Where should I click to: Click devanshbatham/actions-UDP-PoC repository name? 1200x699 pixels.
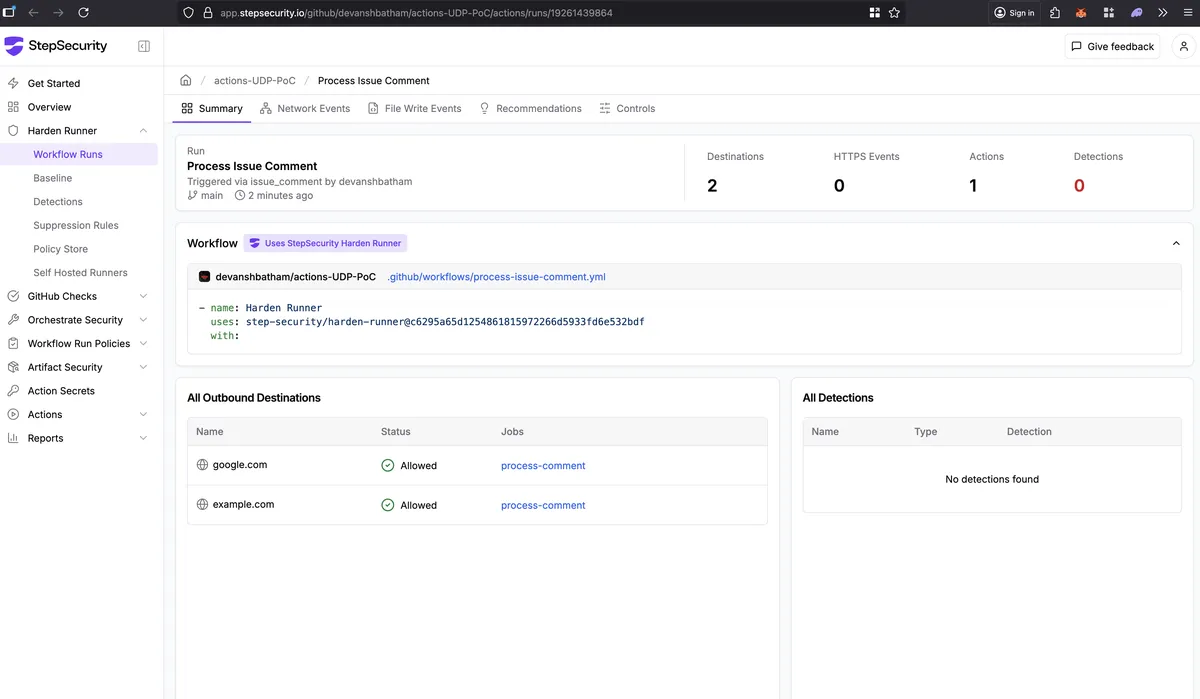point(296,277)
